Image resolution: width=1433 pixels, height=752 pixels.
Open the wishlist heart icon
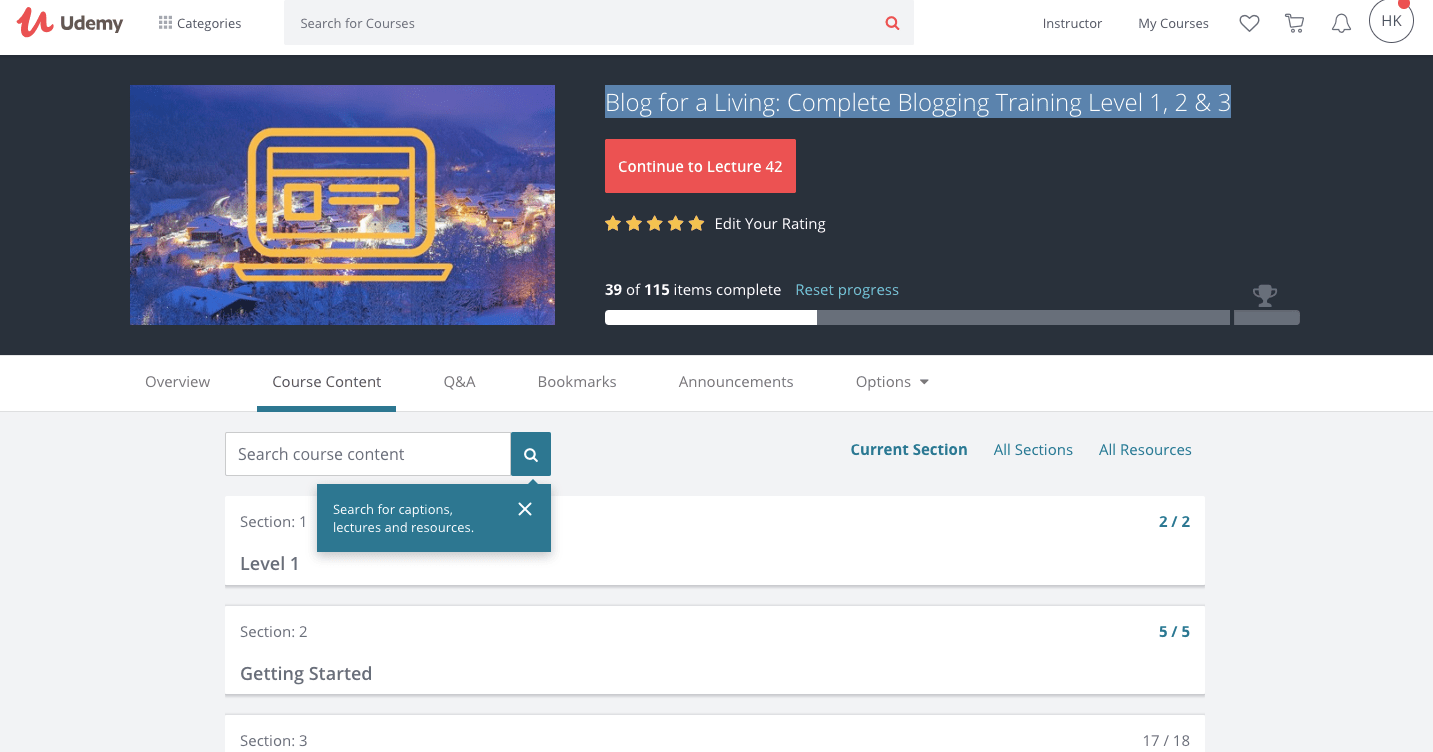(1249, 23)
